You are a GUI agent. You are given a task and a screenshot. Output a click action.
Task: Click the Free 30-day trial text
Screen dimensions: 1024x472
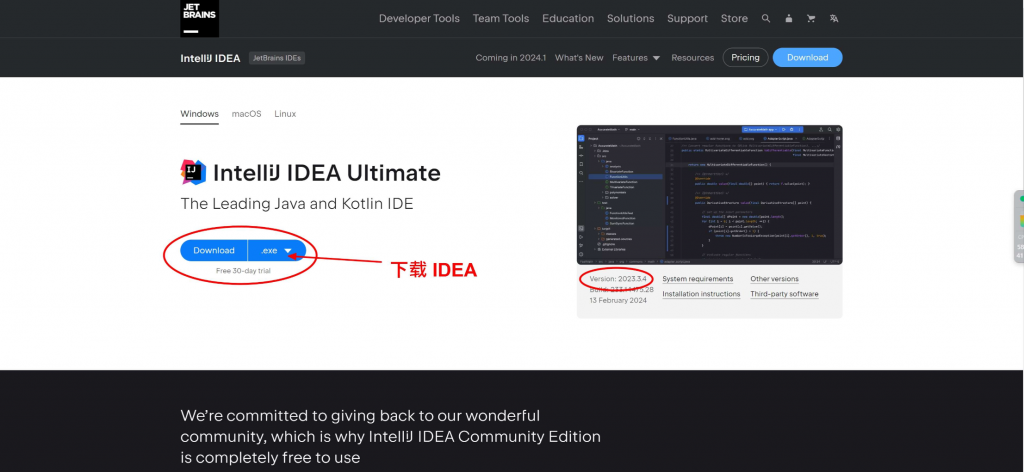[x=243, y=270]
